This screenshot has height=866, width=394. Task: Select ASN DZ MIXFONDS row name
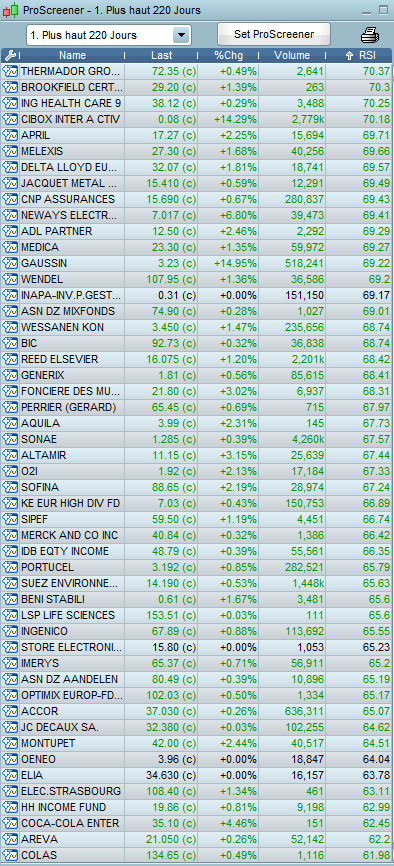(x=68, y=311)
